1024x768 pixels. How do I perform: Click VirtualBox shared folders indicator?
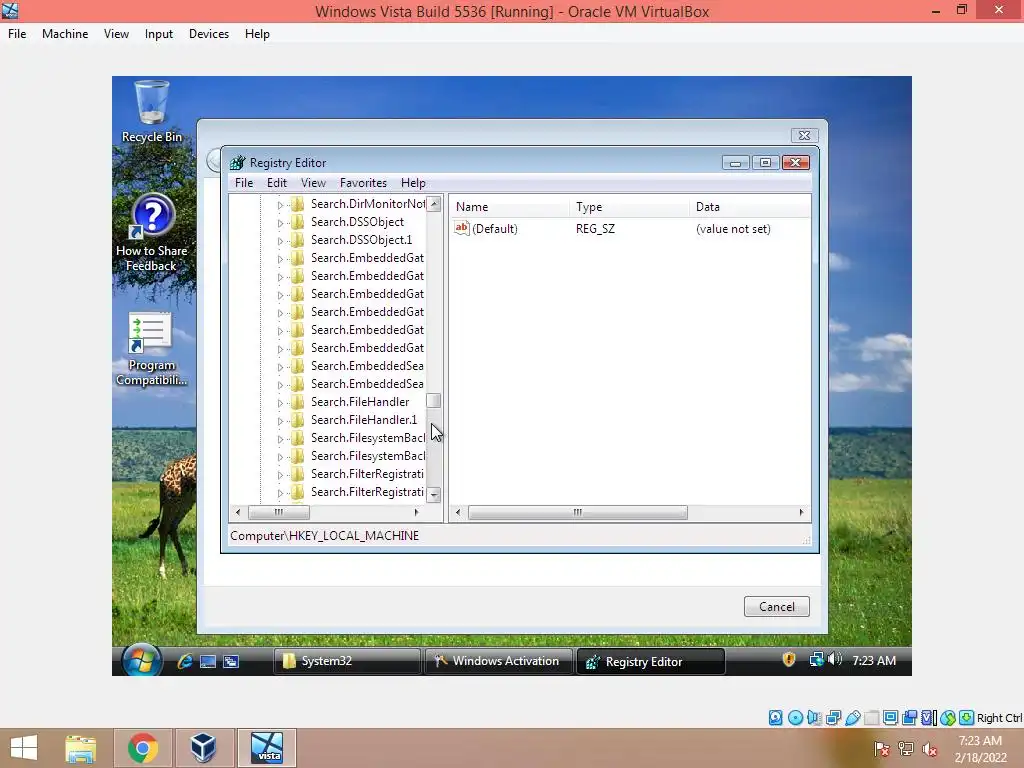tap(871, 718)
